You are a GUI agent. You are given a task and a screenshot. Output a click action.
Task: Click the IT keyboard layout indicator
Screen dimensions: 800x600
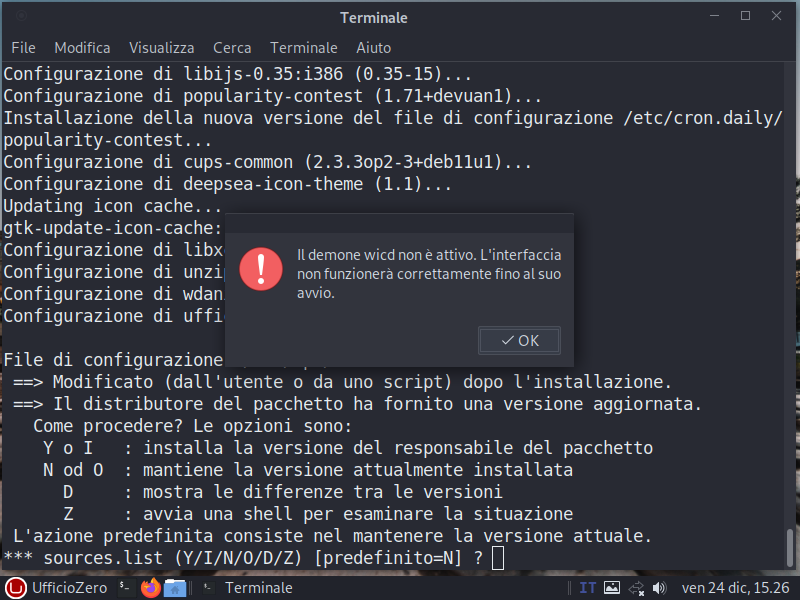point(588,588)
